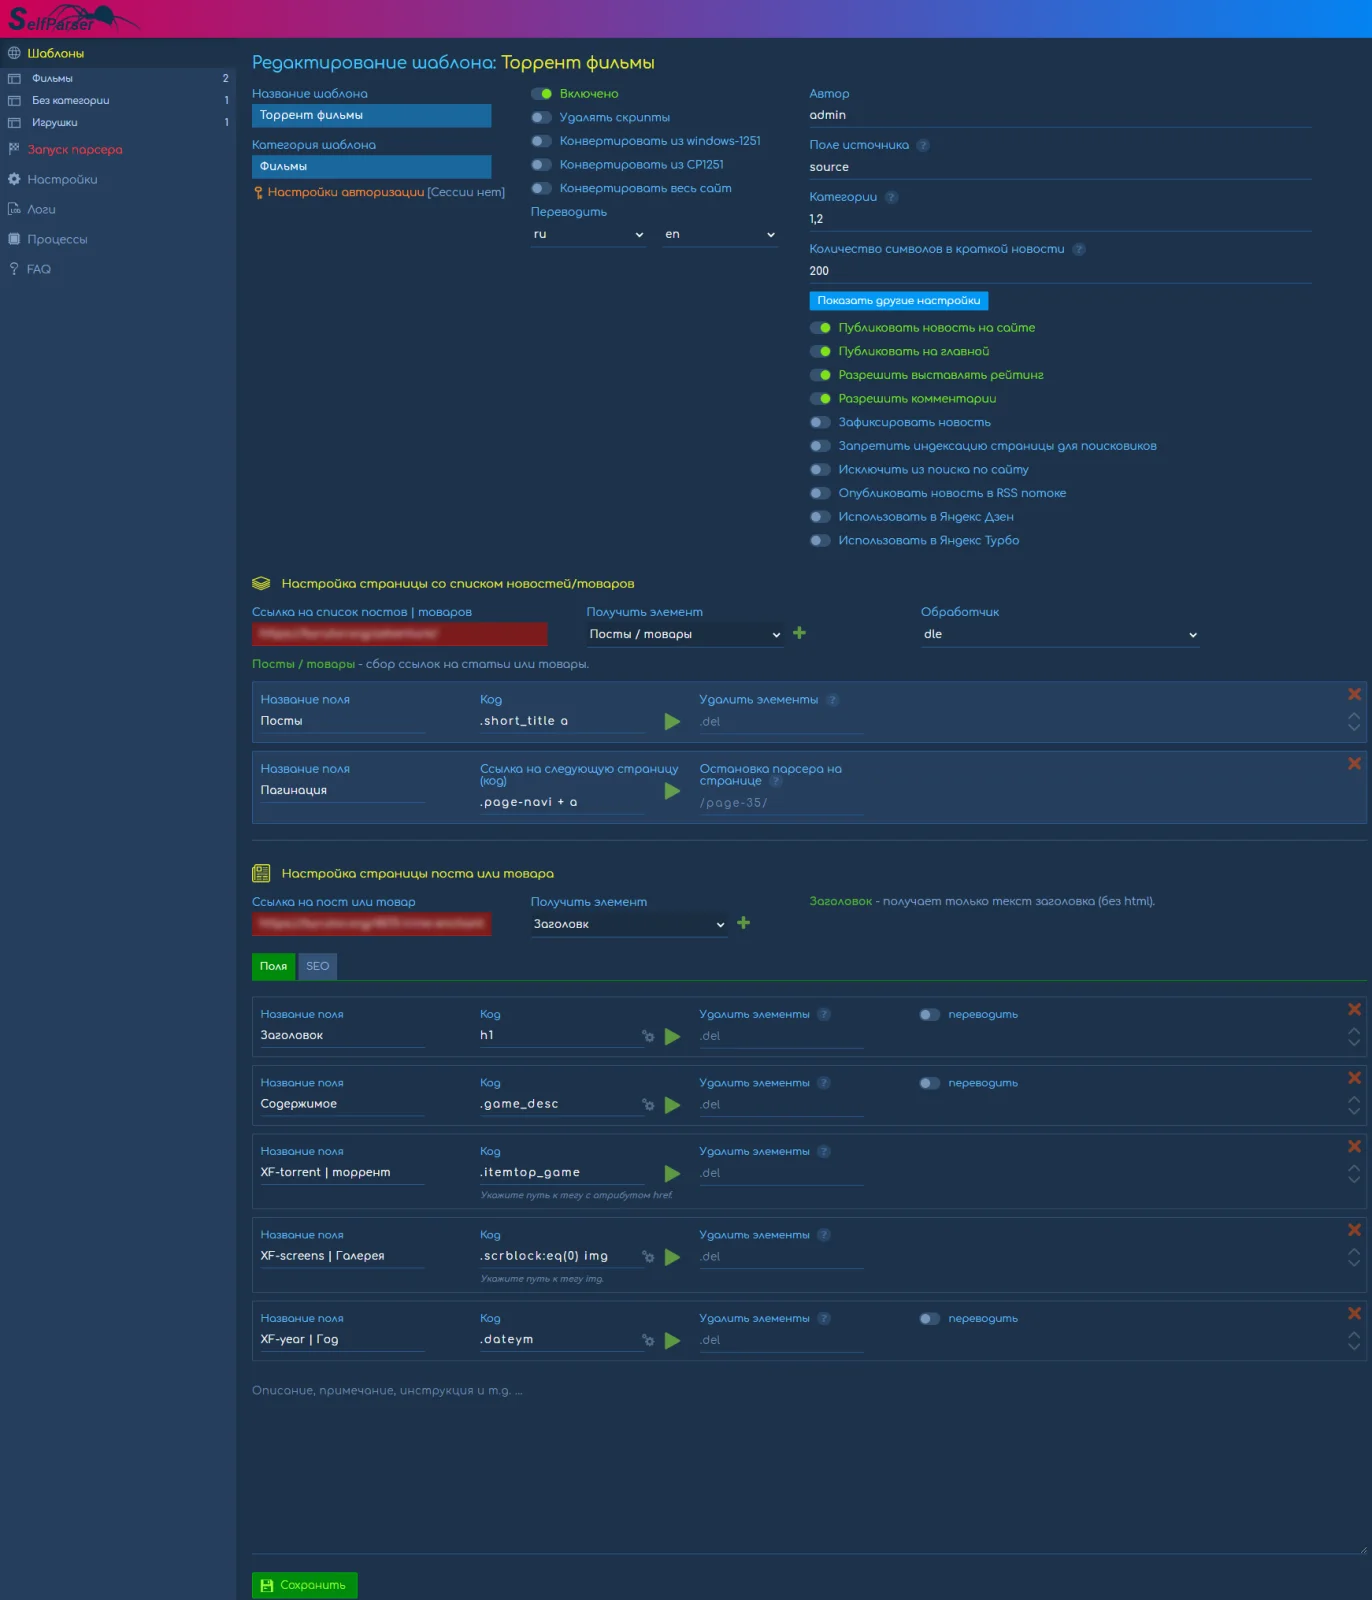Delete the Пагинация field row
Screen dimensions: 1372x1600
1354,764
